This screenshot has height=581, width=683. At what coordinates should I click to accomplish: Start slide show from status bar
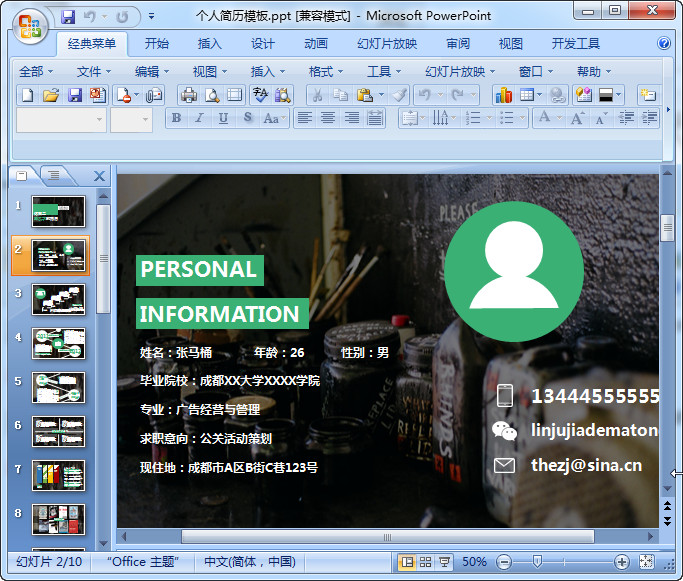coord(444,562)
